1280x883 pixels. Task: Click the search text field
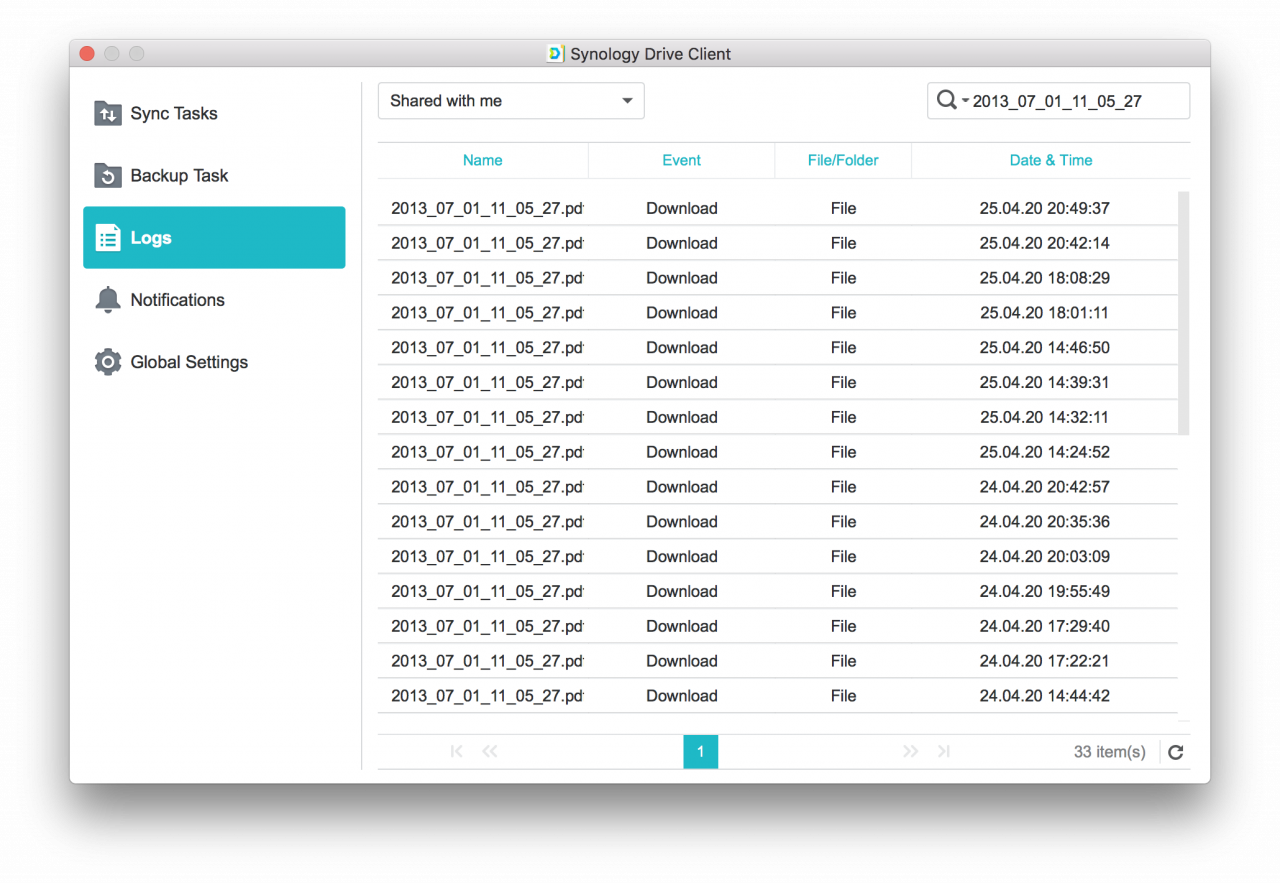(1075, 101)
